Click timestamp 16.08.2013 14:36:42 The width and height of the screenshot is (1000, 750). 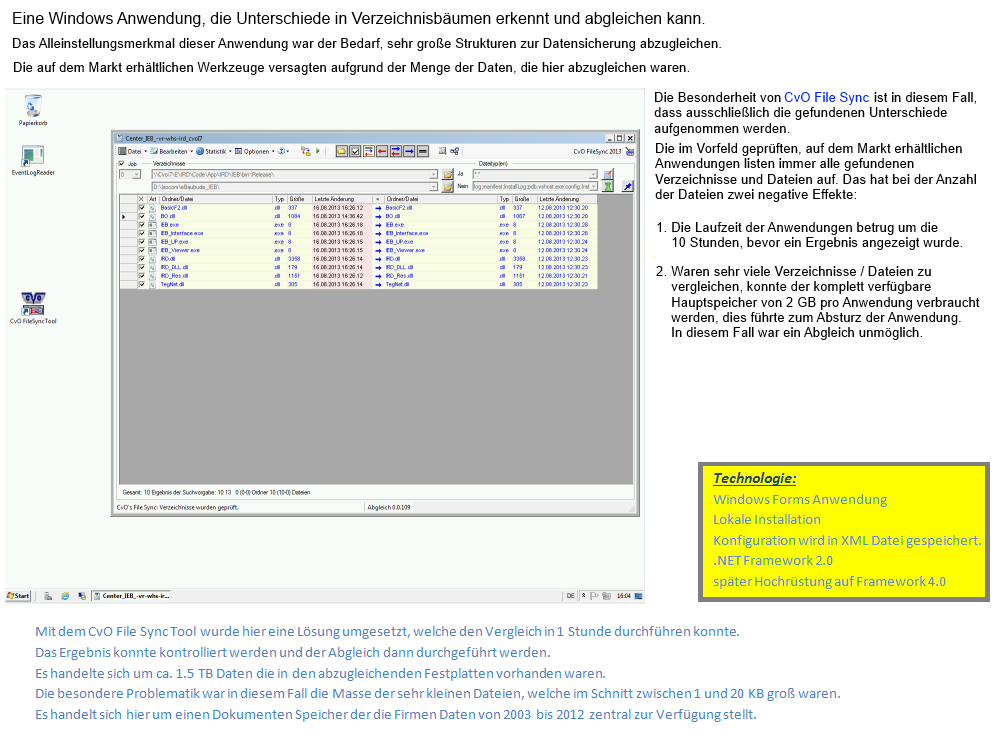(338, 216)
